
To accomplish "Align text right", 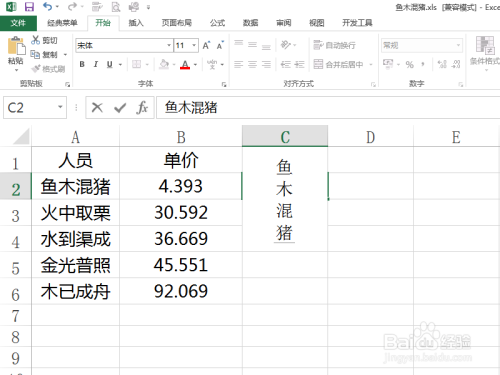I will (x=266, y=64).
